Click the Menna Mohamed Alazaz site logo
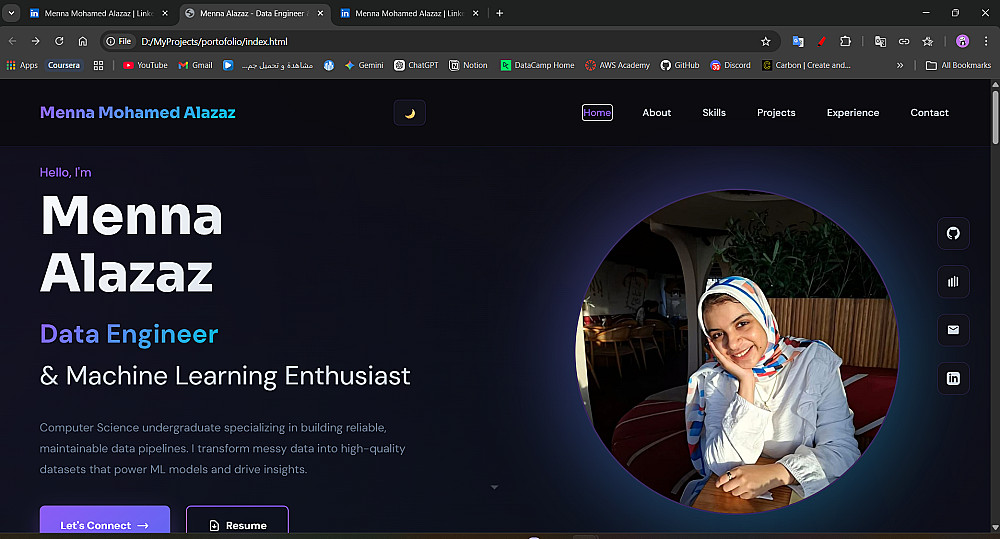The height and width of the screenshot is (539, 1000). (138, 112)
